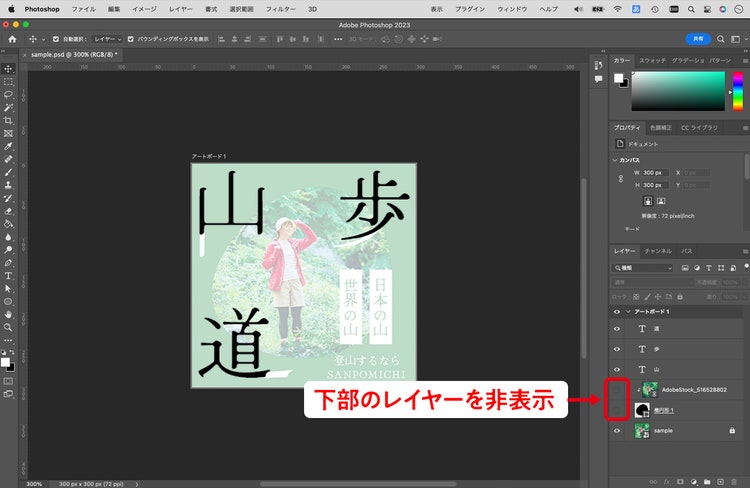750x488 pixels.
Task: Select the Path Selection tool
Action: click(8, 288)
